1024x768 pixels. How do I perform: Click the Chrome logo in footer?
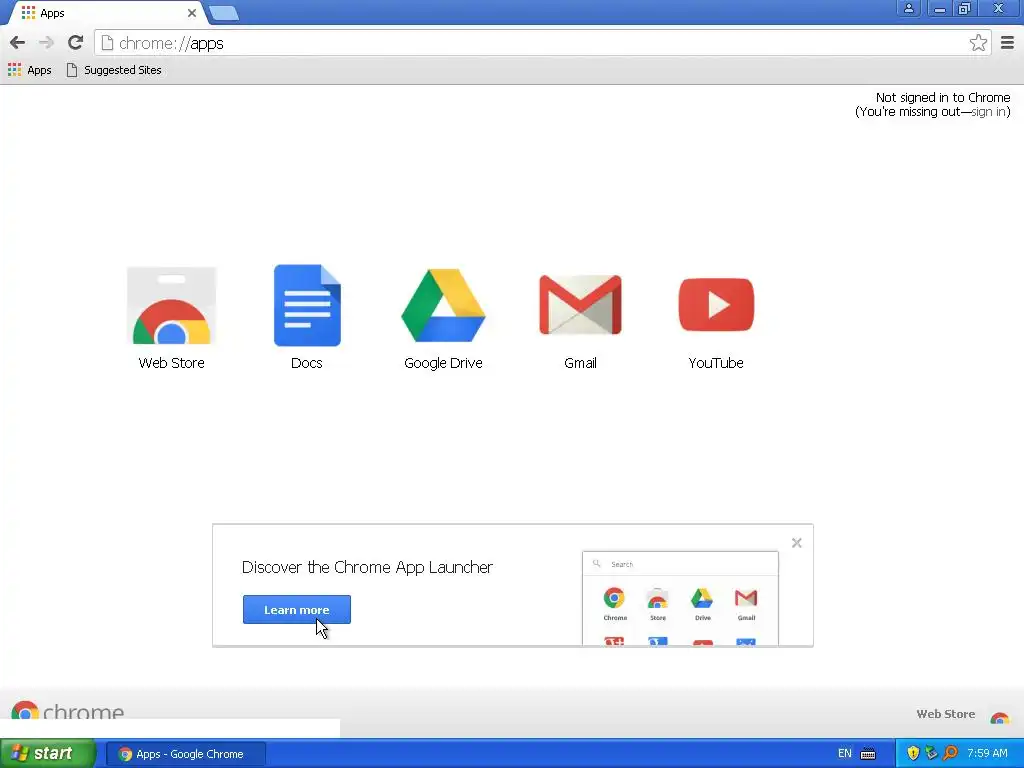[68, 711]
